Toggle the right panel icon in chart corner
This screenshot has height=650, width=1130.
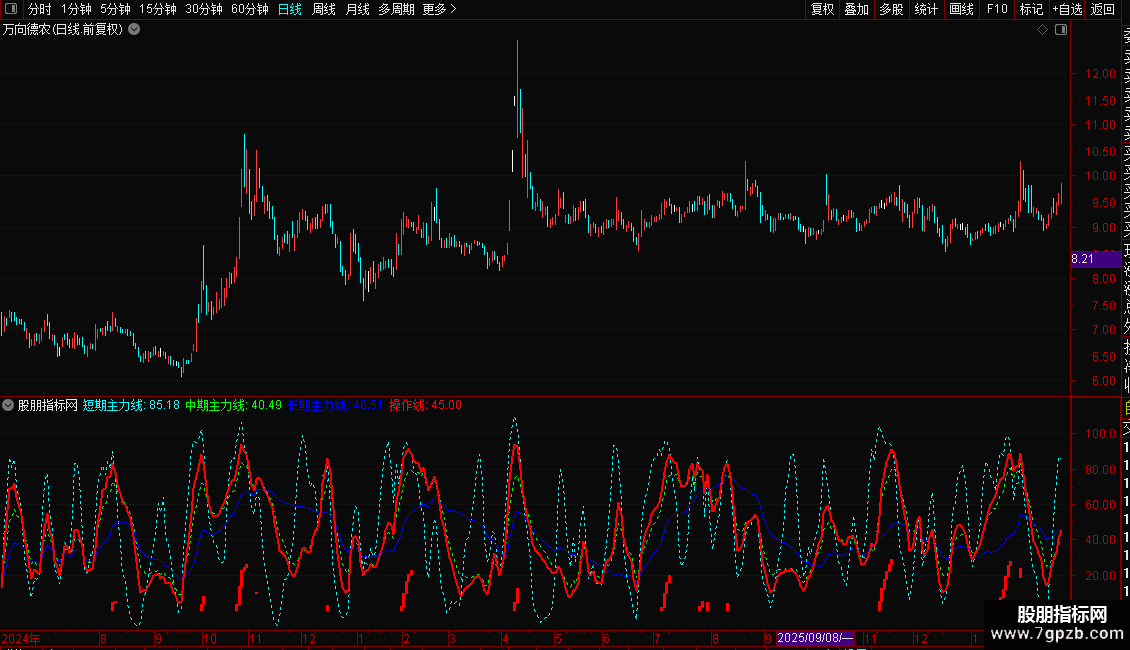tap(1061, 30)
